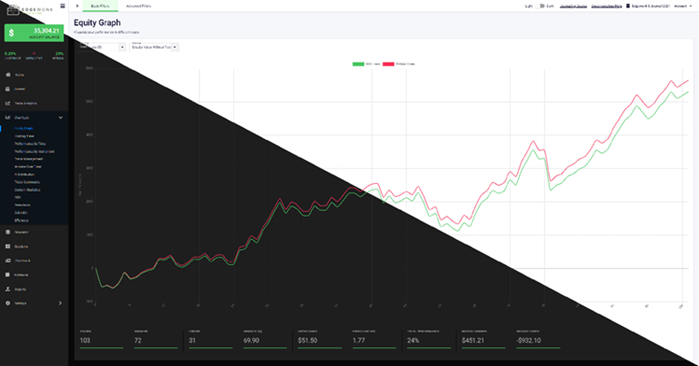Collapse the Chartlab section chevron
The width and height of the screenshot is (699, 366).
(61, 118)
